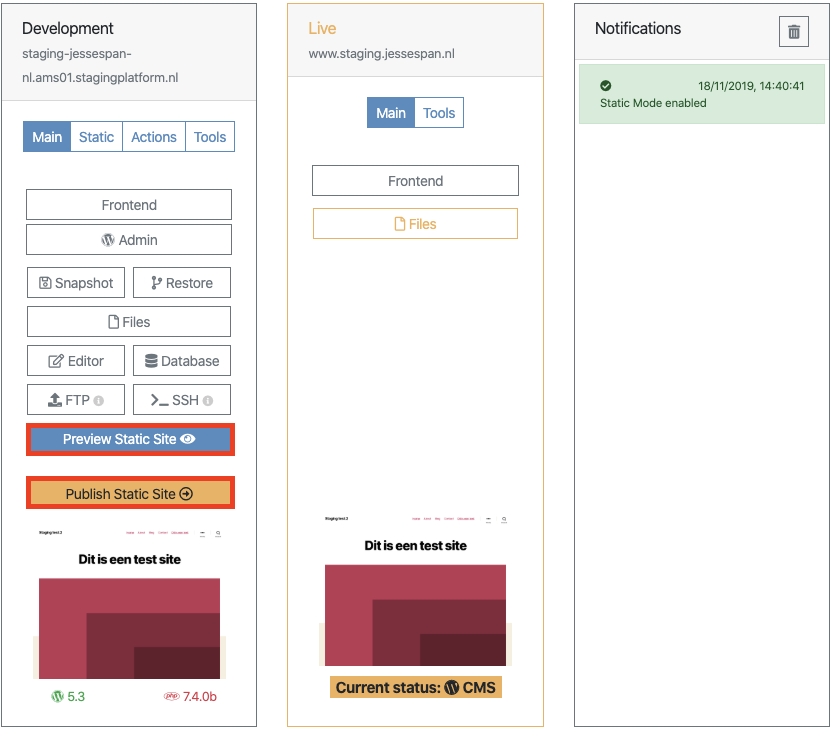
Task: Open the Live Frontend button
Action: pyautogui.click(x=415, y=181)
